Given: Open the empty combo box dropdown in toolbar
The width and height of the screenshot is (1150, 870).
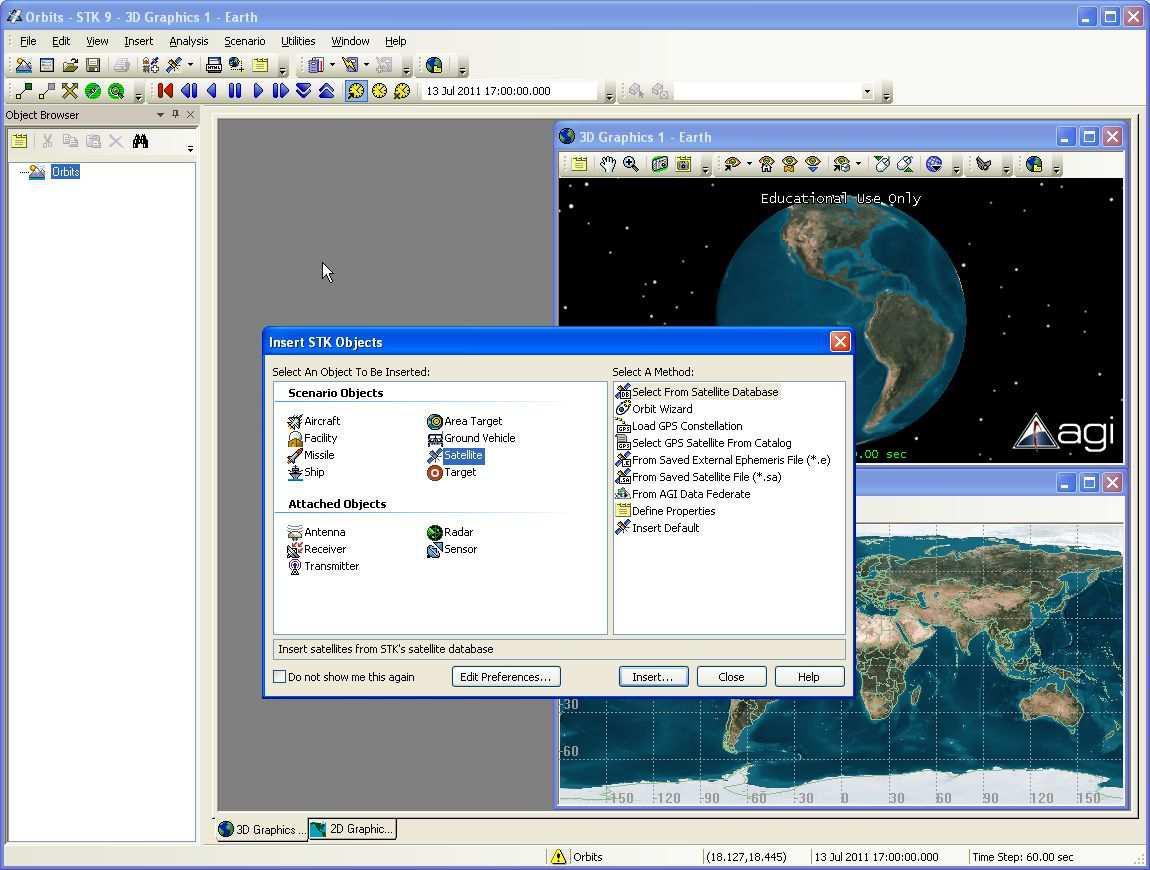Looking at the screenshot, I should point(868,92).
